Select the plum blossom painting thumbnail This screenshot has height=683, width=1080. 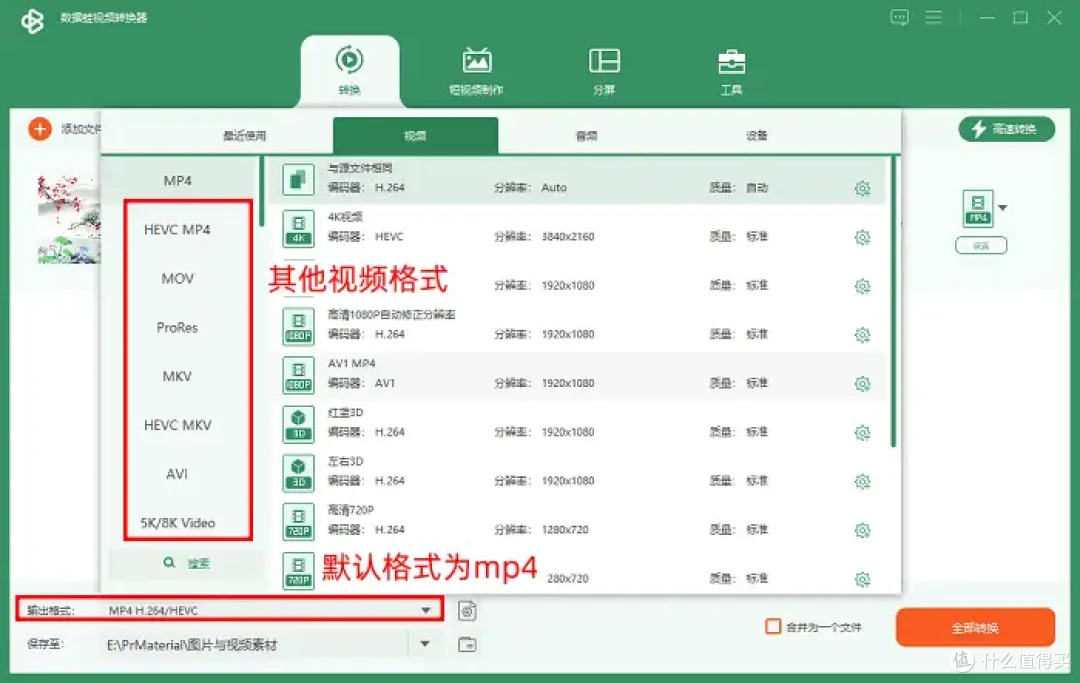click(69, 219)
